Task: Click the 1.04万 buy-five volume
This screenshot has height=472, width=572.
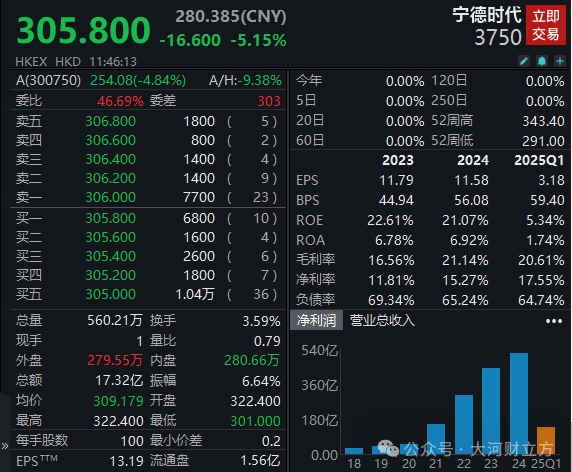Action: (x=195, y=294)
